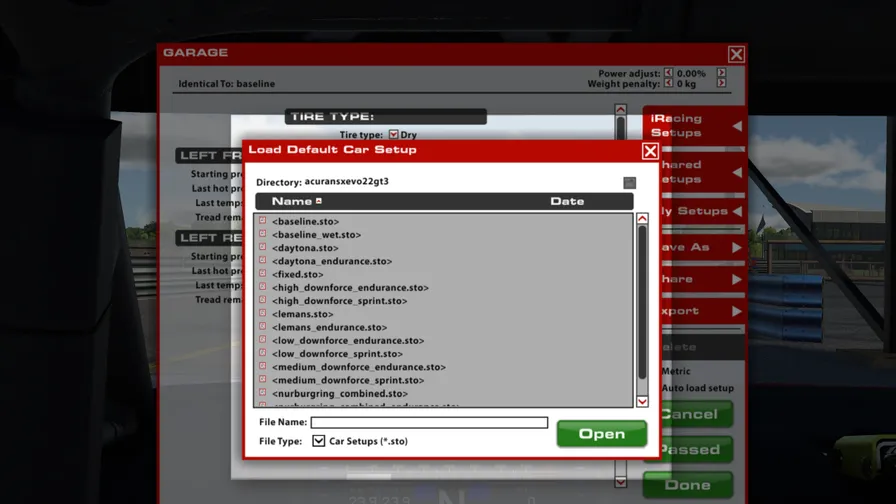
Task: Click the file icon beside high_downforce_sprint.sto
Action: coord(262,299)
